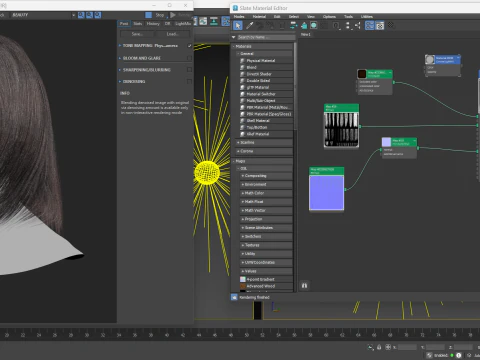480x360 pixels.
Task: Expand the Textures category
Action: click(x=266, y=245)
